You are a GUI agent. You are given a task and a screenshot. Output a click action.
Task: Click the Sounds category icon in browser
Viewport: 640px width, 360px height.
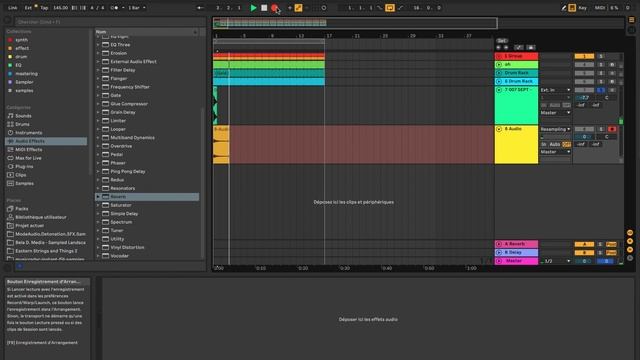tap(11, 116)
